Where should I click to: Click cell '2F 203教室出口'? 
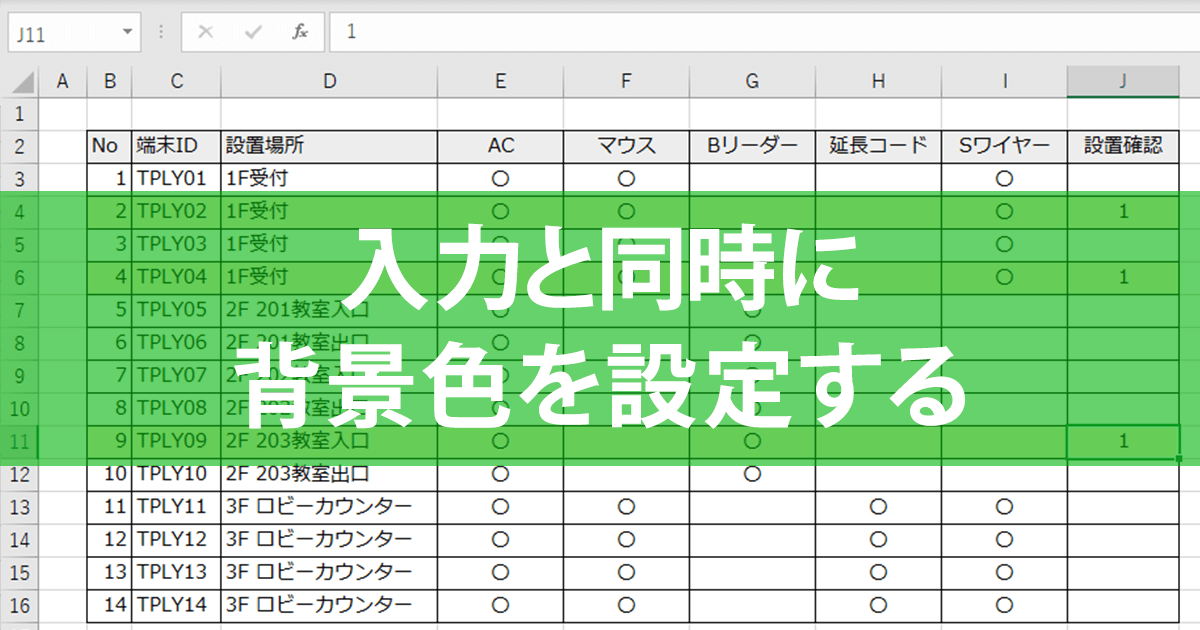329,473
